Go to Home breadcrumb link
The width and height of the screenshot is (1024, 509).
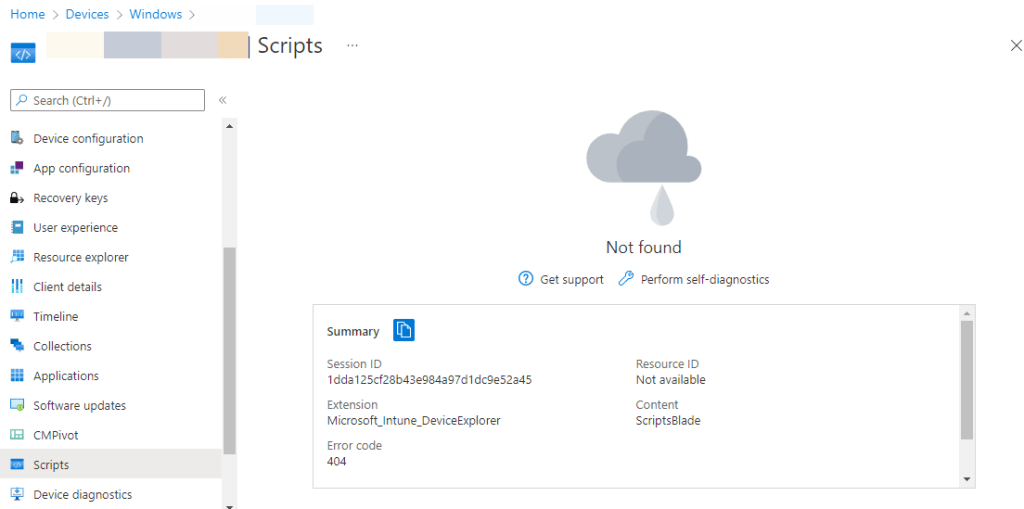(x=27, y=14)
